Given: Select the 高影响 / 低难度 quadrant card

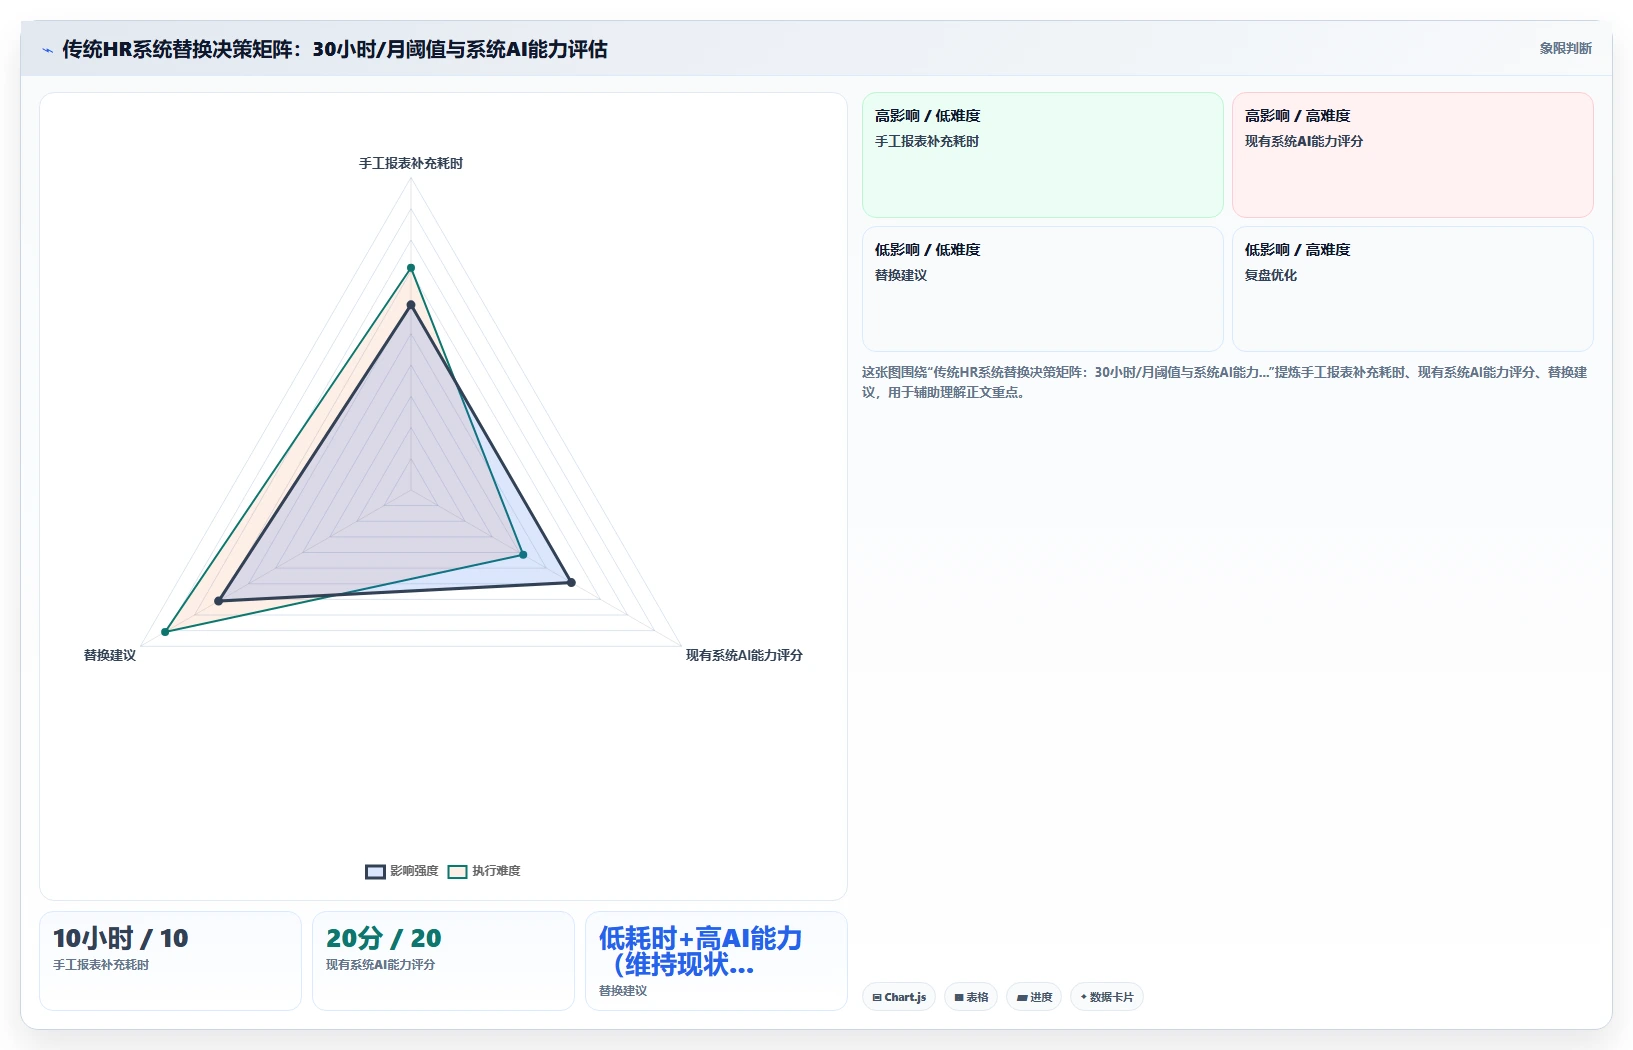Looking at the screenshot, I should point(1043,155).
